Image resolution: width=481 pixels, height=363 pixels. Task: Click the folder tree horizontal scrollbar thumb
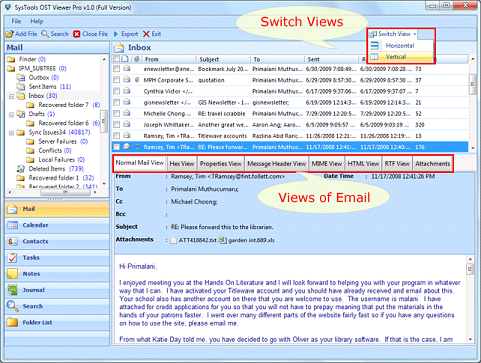click(x=65, y=192)
